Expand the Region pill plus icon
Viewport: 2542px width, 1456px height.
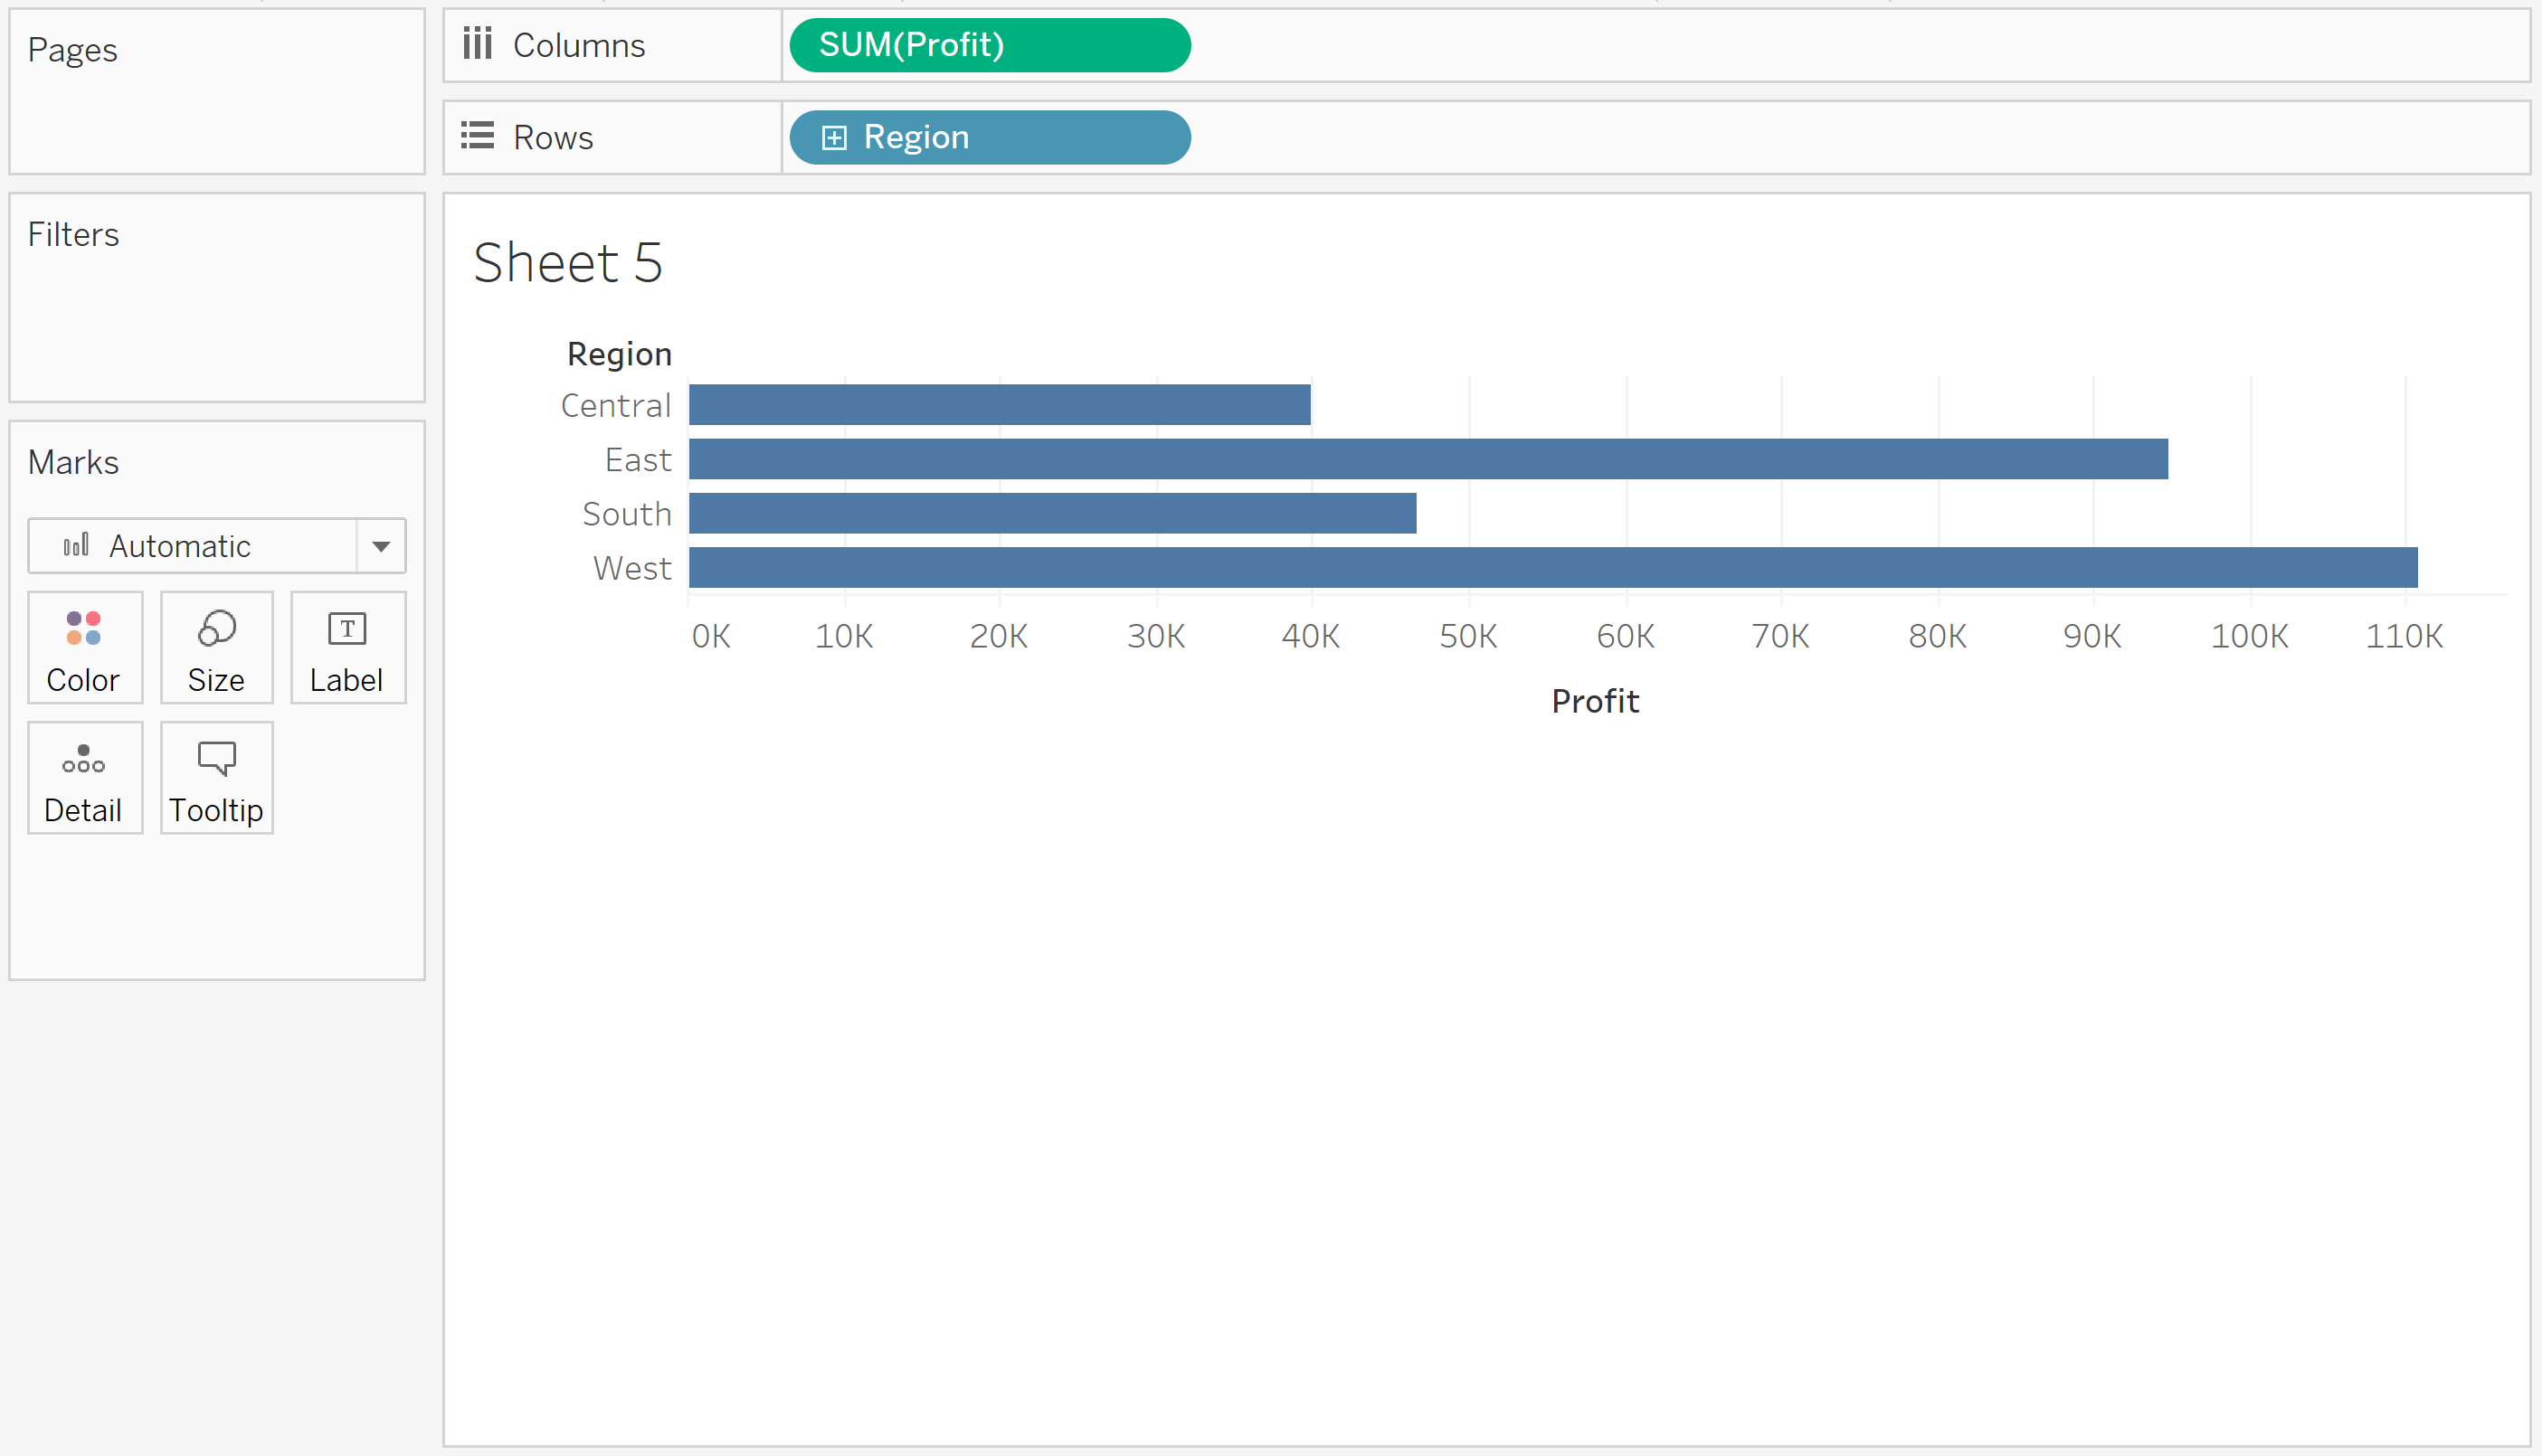(834, 137)
